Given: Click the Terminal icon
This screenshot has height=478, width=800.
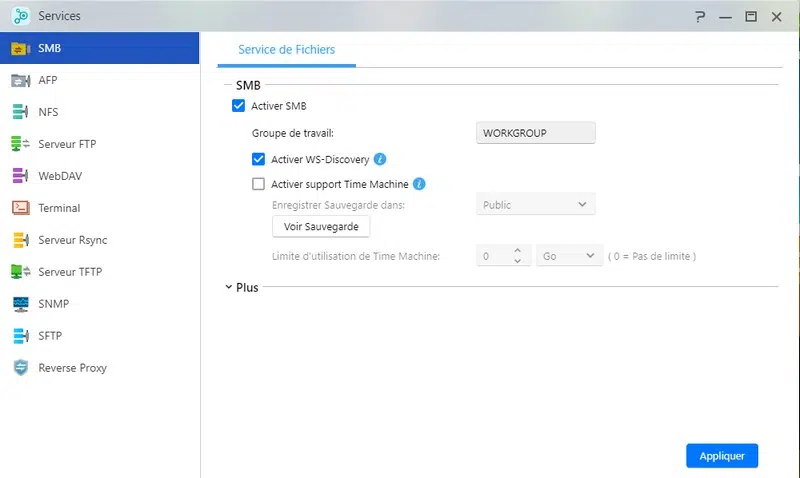Looking at the screenshot, I should (20, 208).
